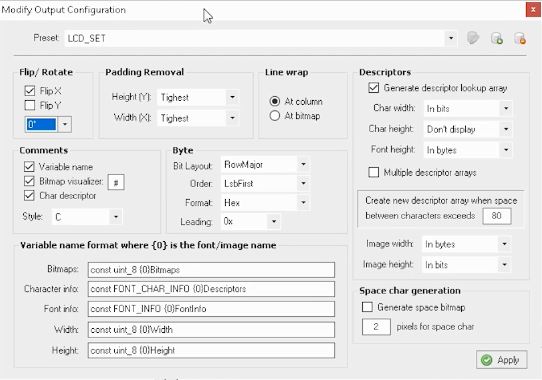Toggle the Flip X checkbox
The image size is (542, 380).
coord(30,91)
